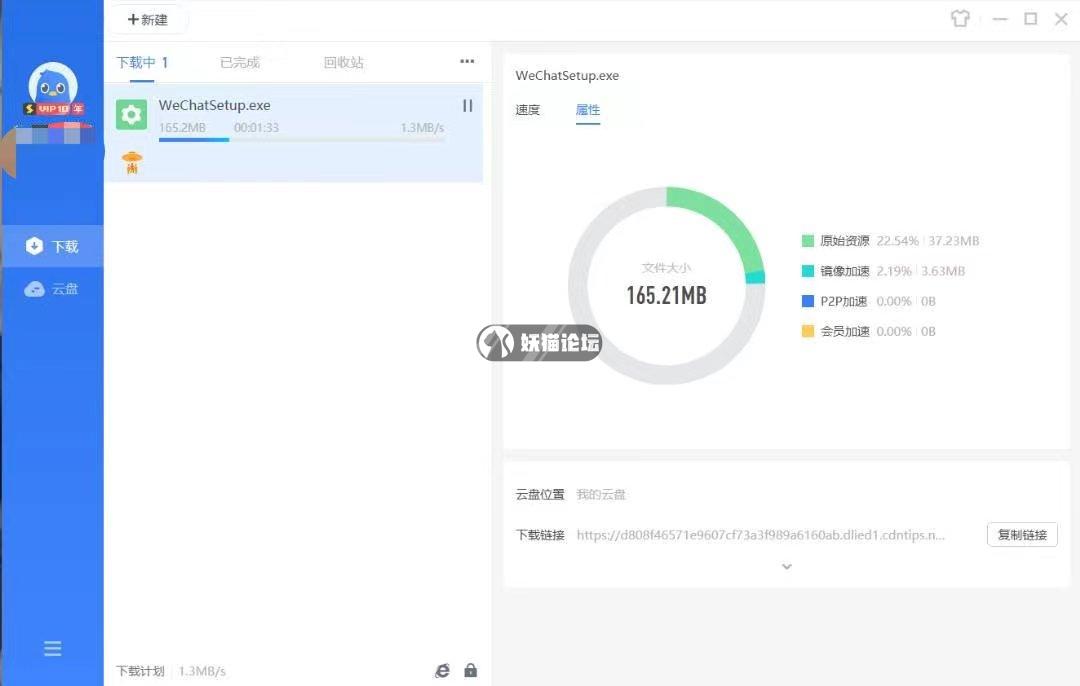Click the 下载 shield icon in the sidebar
Image resolution: width=1080 pixels, height=686 pixels.
pos(34,246)
